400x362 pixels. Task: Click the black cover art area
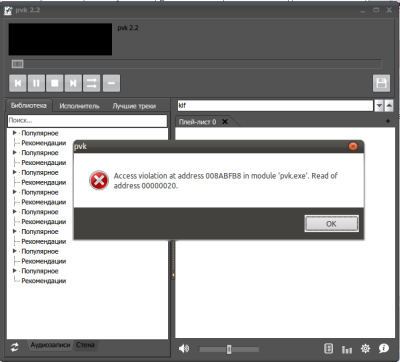[x=60, y=39]
